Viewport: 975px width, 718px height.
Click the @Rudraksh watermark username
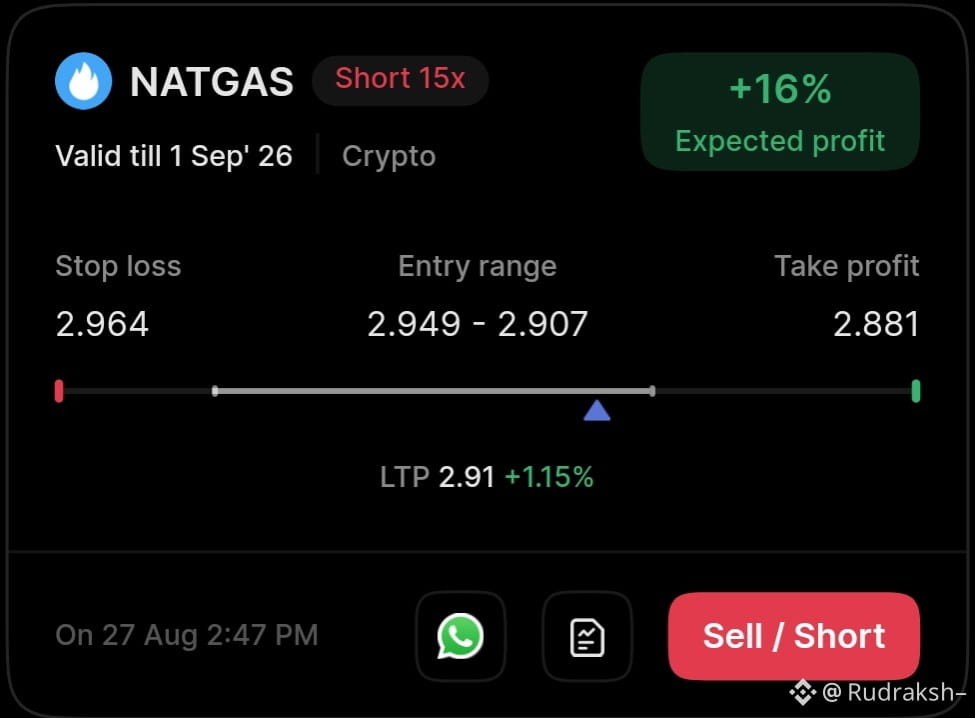point(894,692)
